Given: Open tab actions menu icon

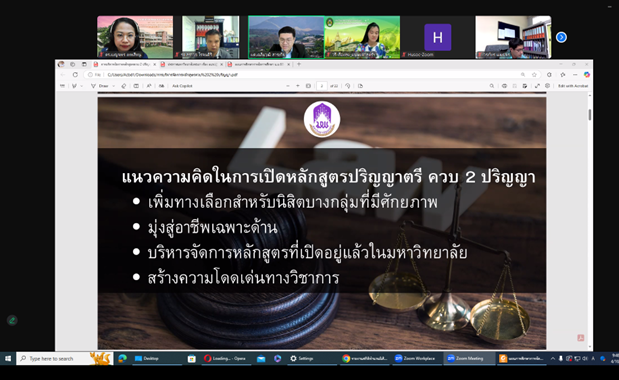Looking at the screenshot, I should click(84, 64).
